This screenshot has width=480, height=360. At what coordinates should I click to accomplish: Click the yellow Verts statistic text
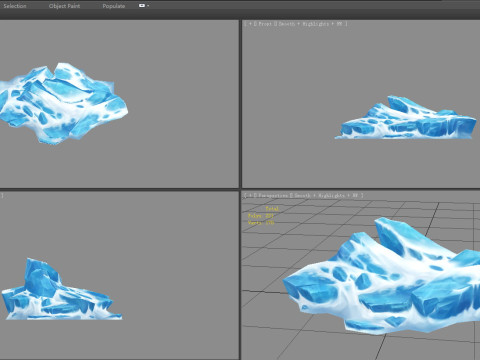pyautogui.click(x=261, y=222)
